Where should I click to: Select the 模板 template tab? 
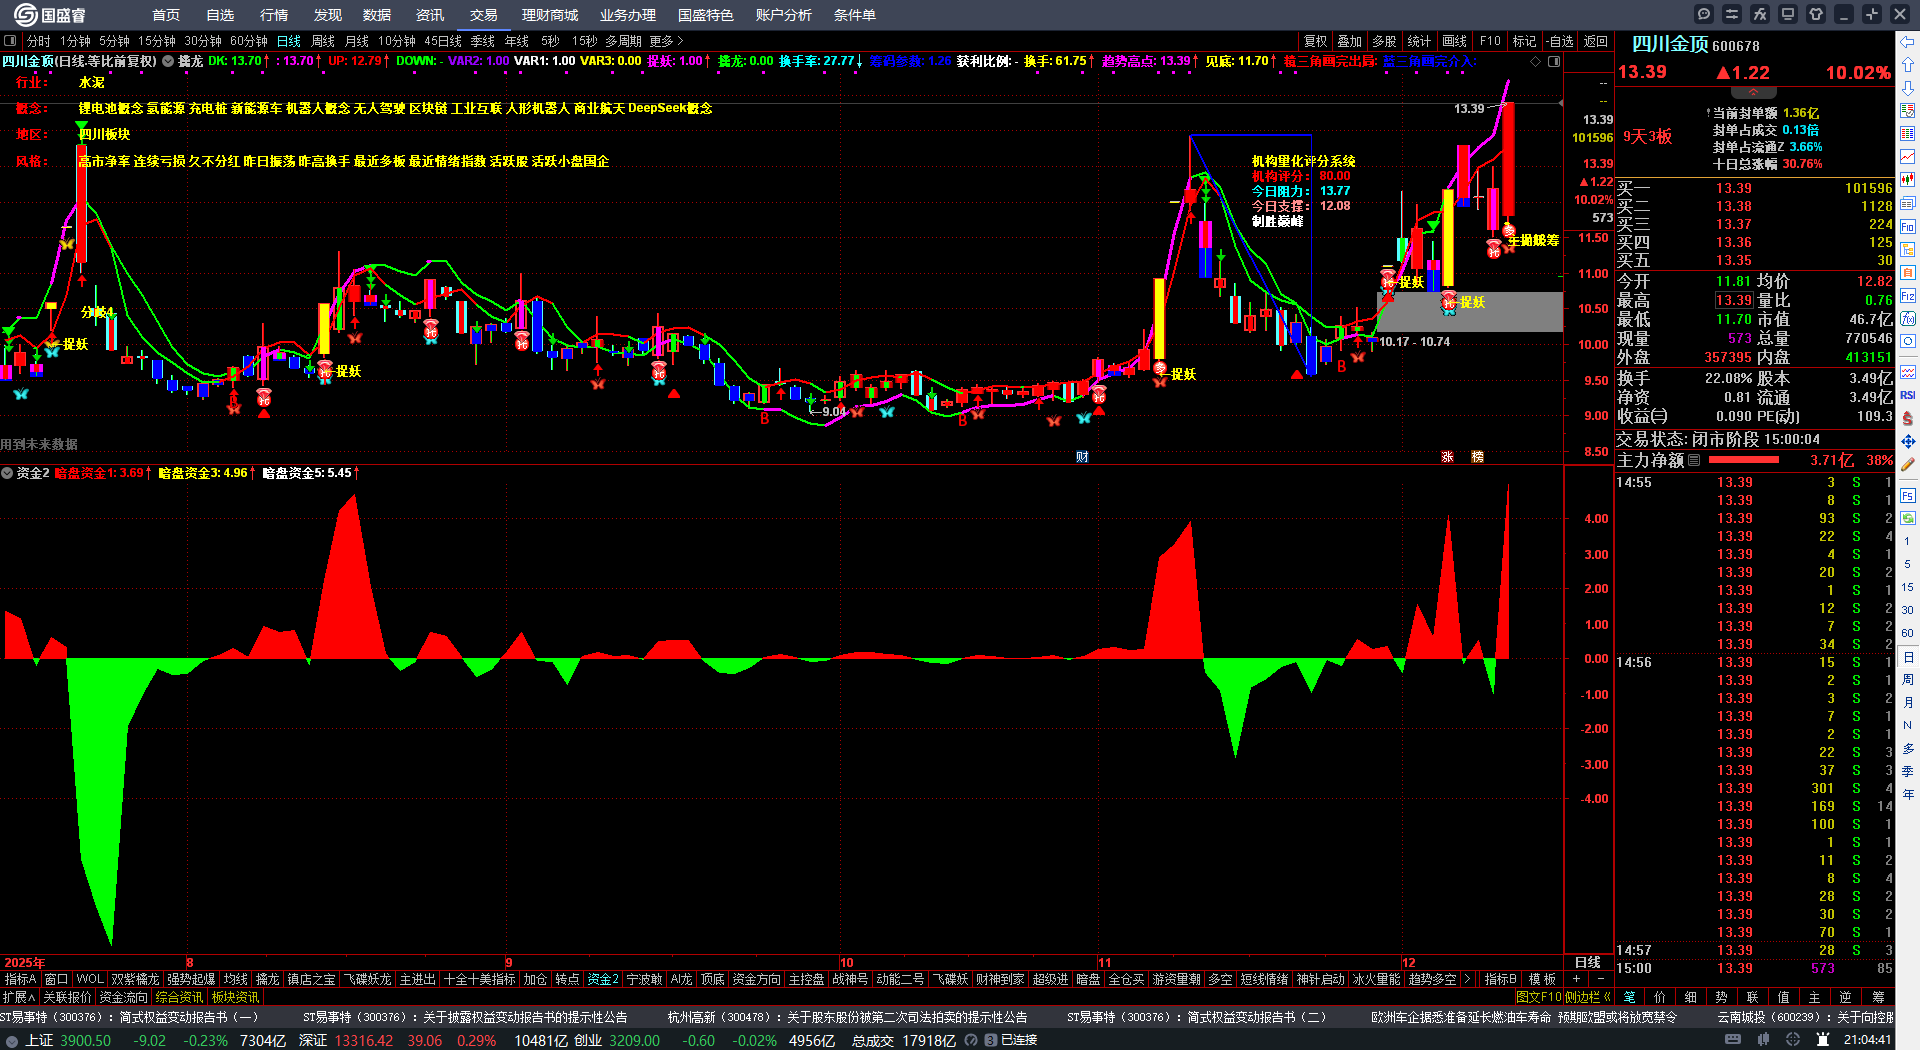coord(1542,979)
